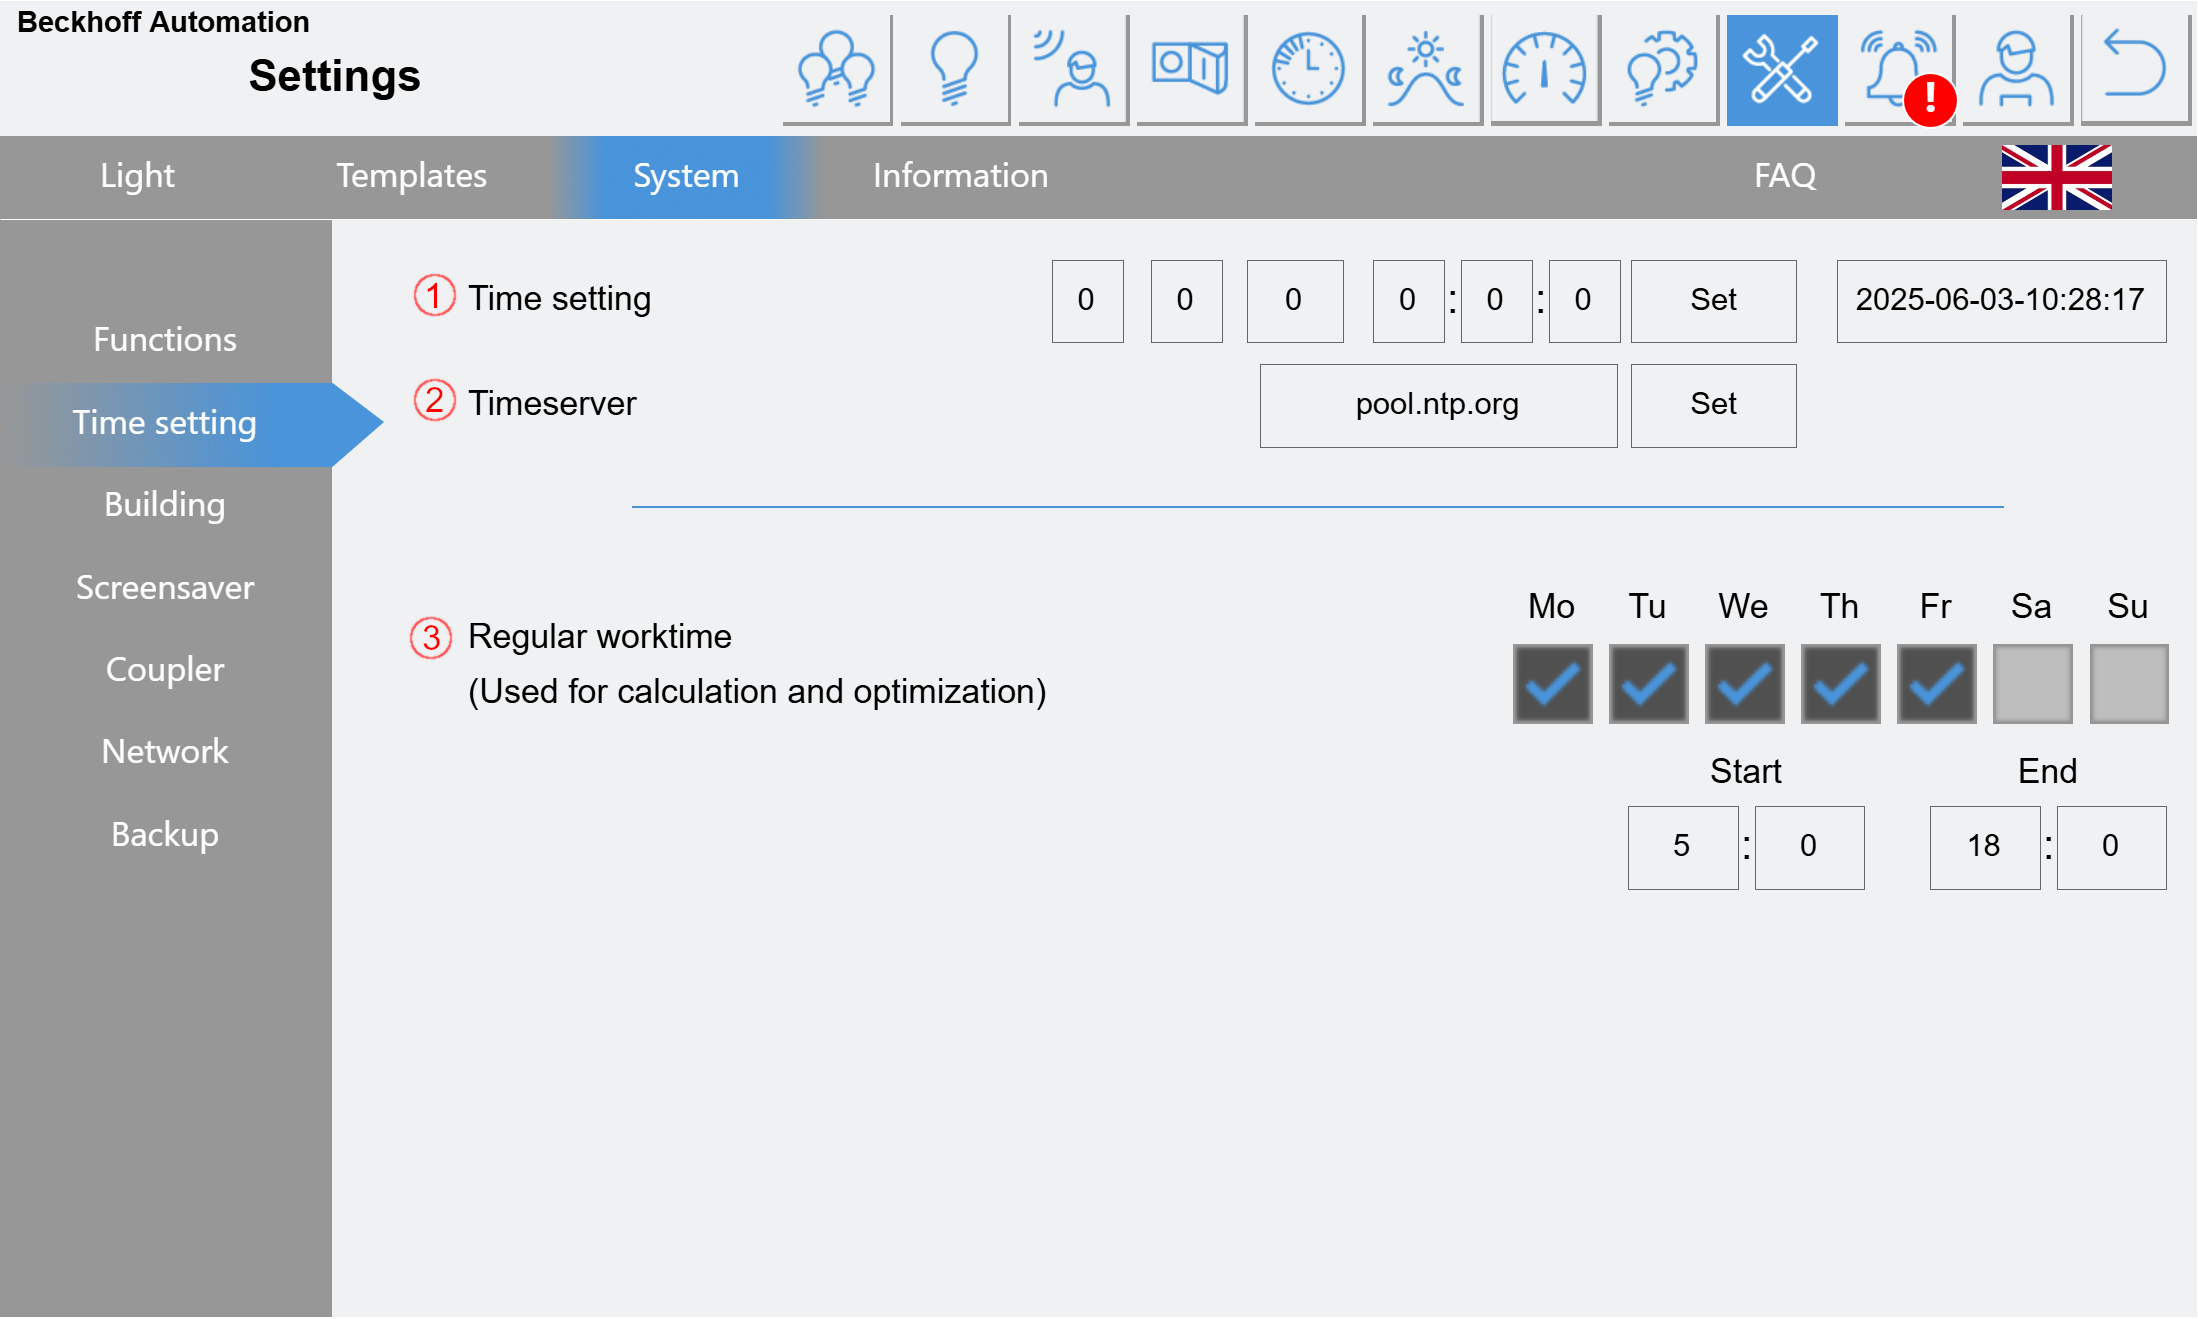Edit the End minute field

coord(2111,847)
